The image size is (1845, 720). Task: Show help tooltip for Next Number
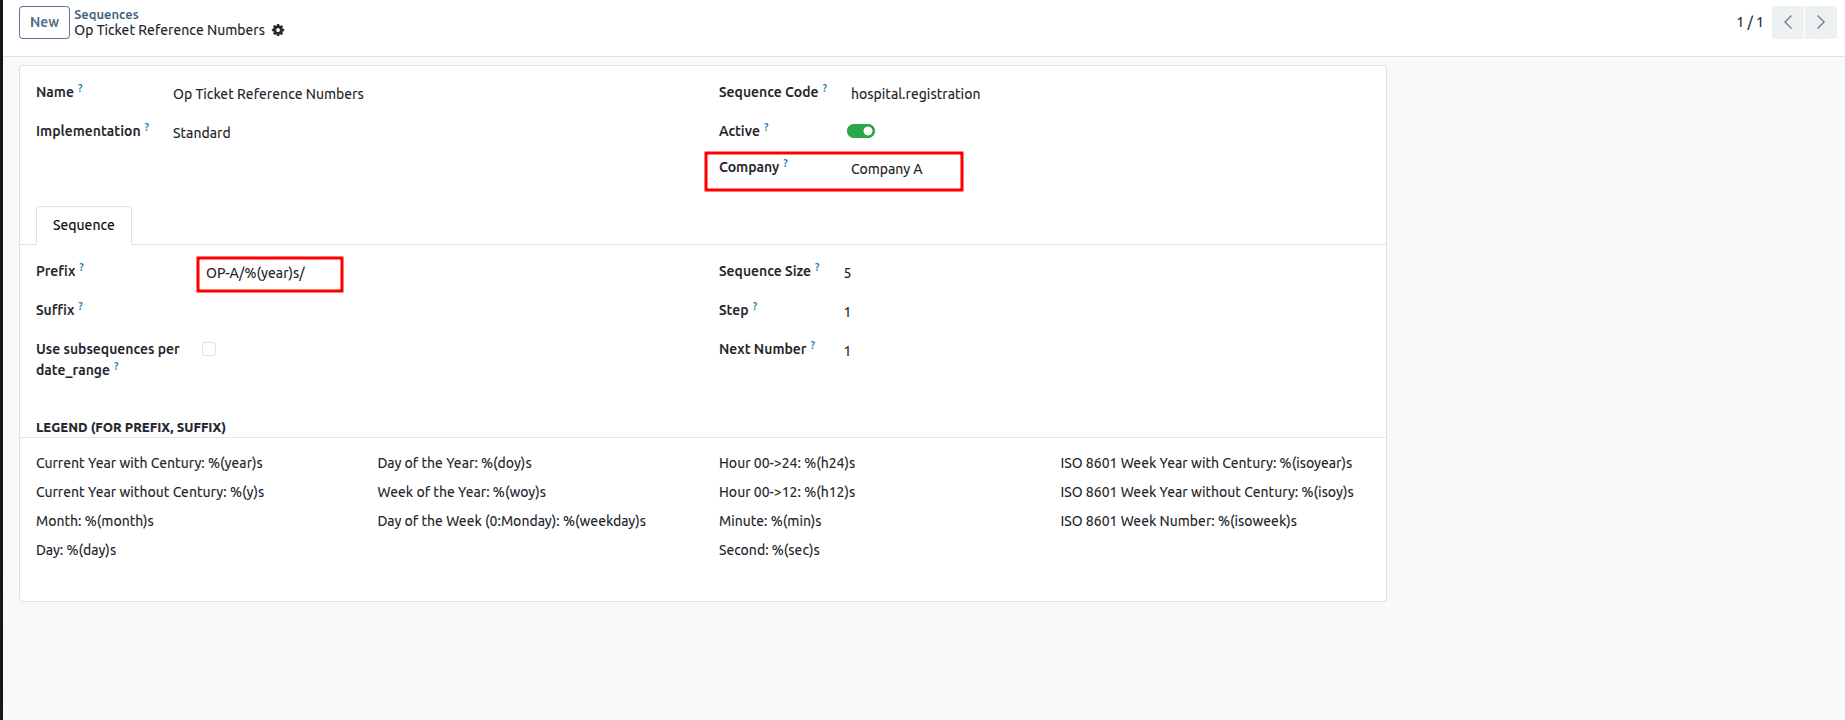coord(813,345)
